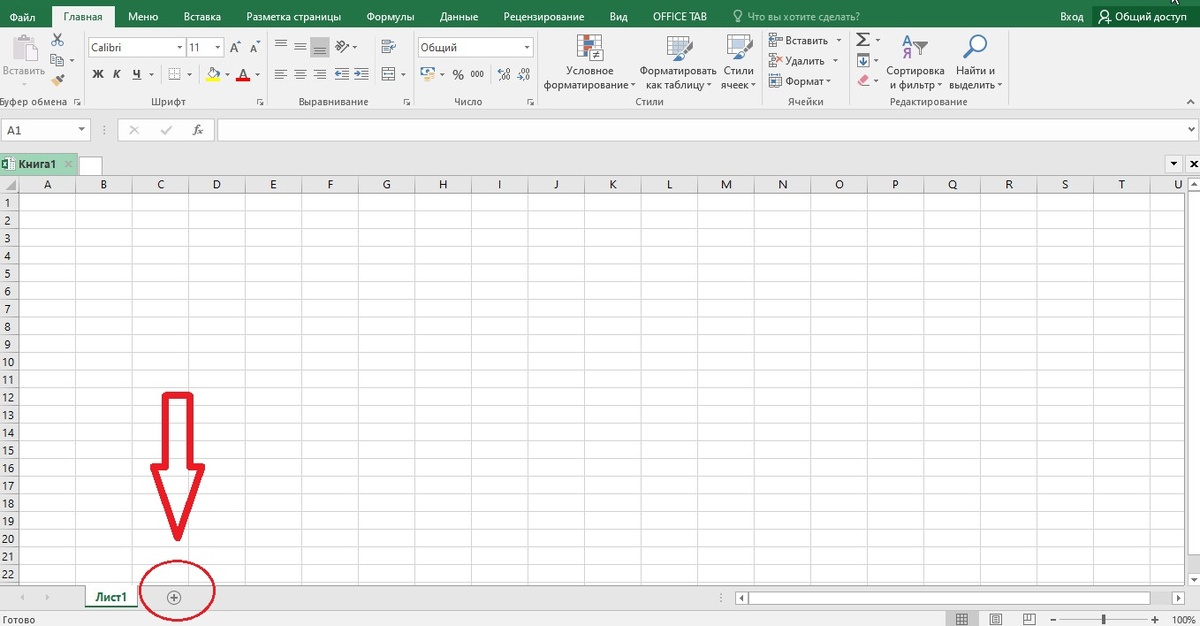
Task: Open Условное форматирование conditional formatting
Action: click(x=590, y=62)
